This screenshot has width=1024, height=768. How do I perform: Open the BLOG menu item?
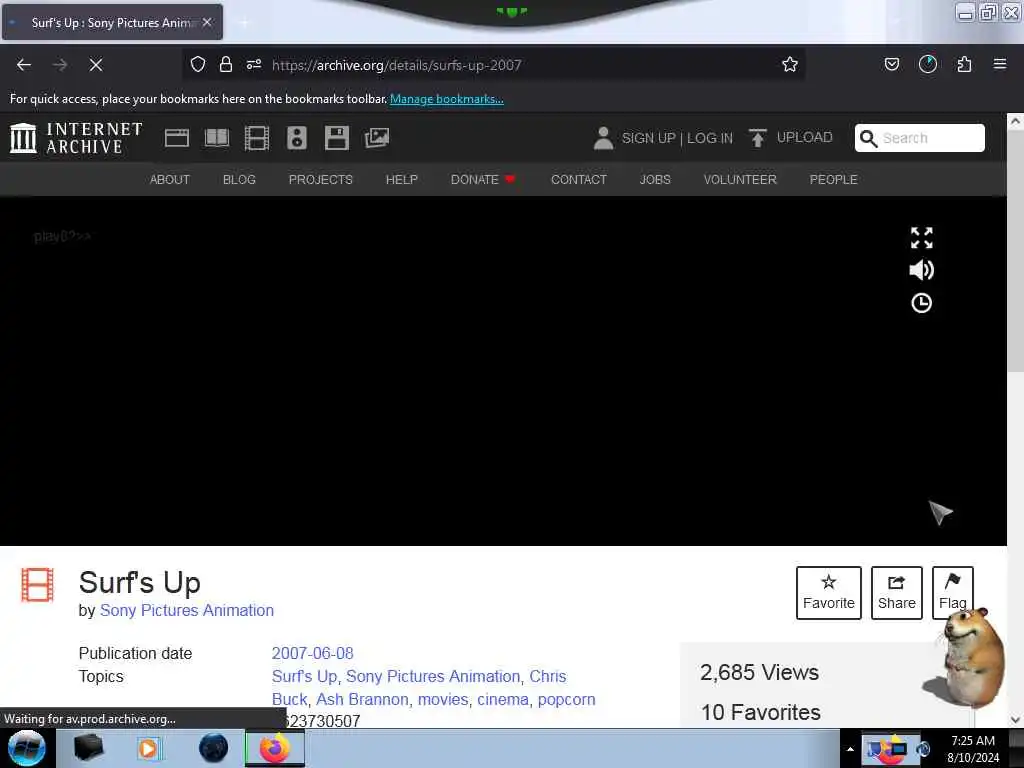pos(239,180)
